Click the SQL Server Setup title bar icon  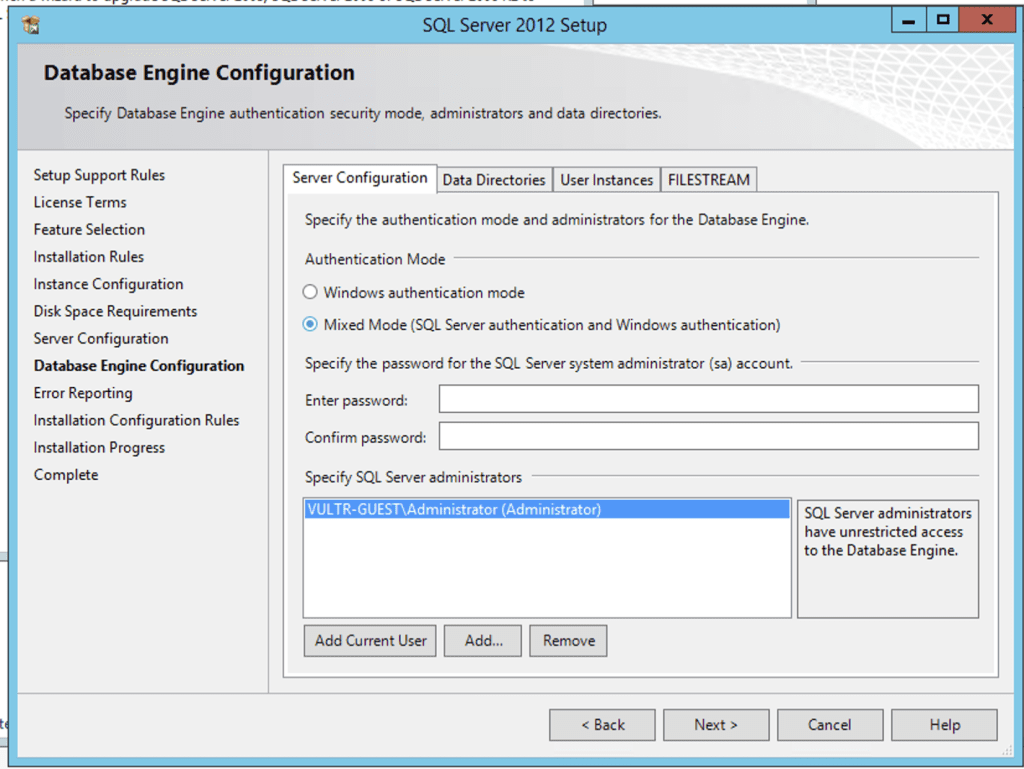pos(30,24)
